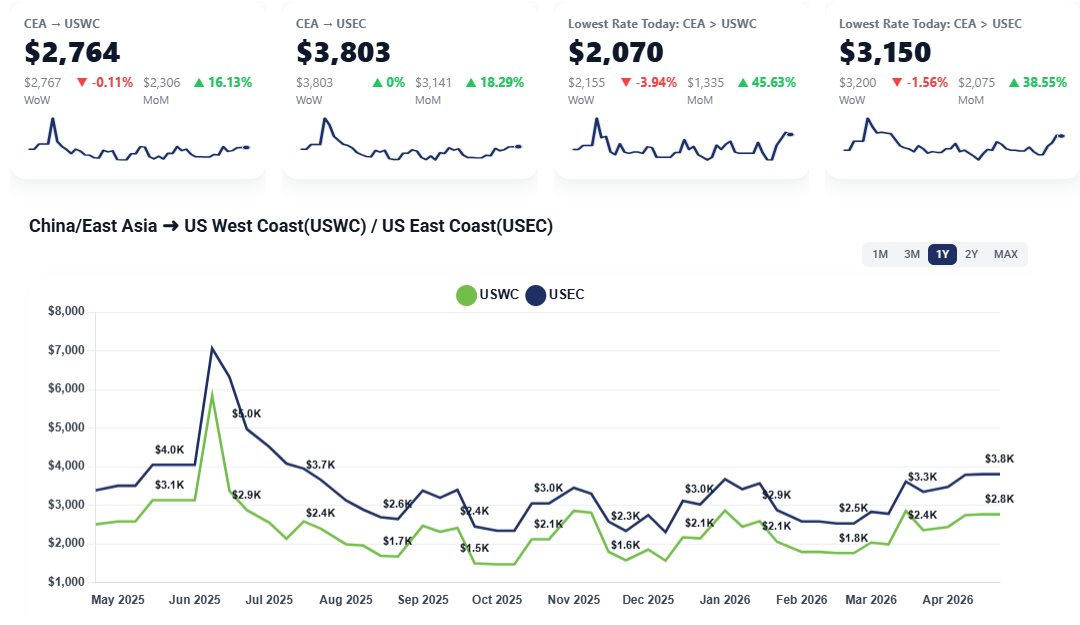Toggle USEC series via navy legend dot

coord(535,295)
